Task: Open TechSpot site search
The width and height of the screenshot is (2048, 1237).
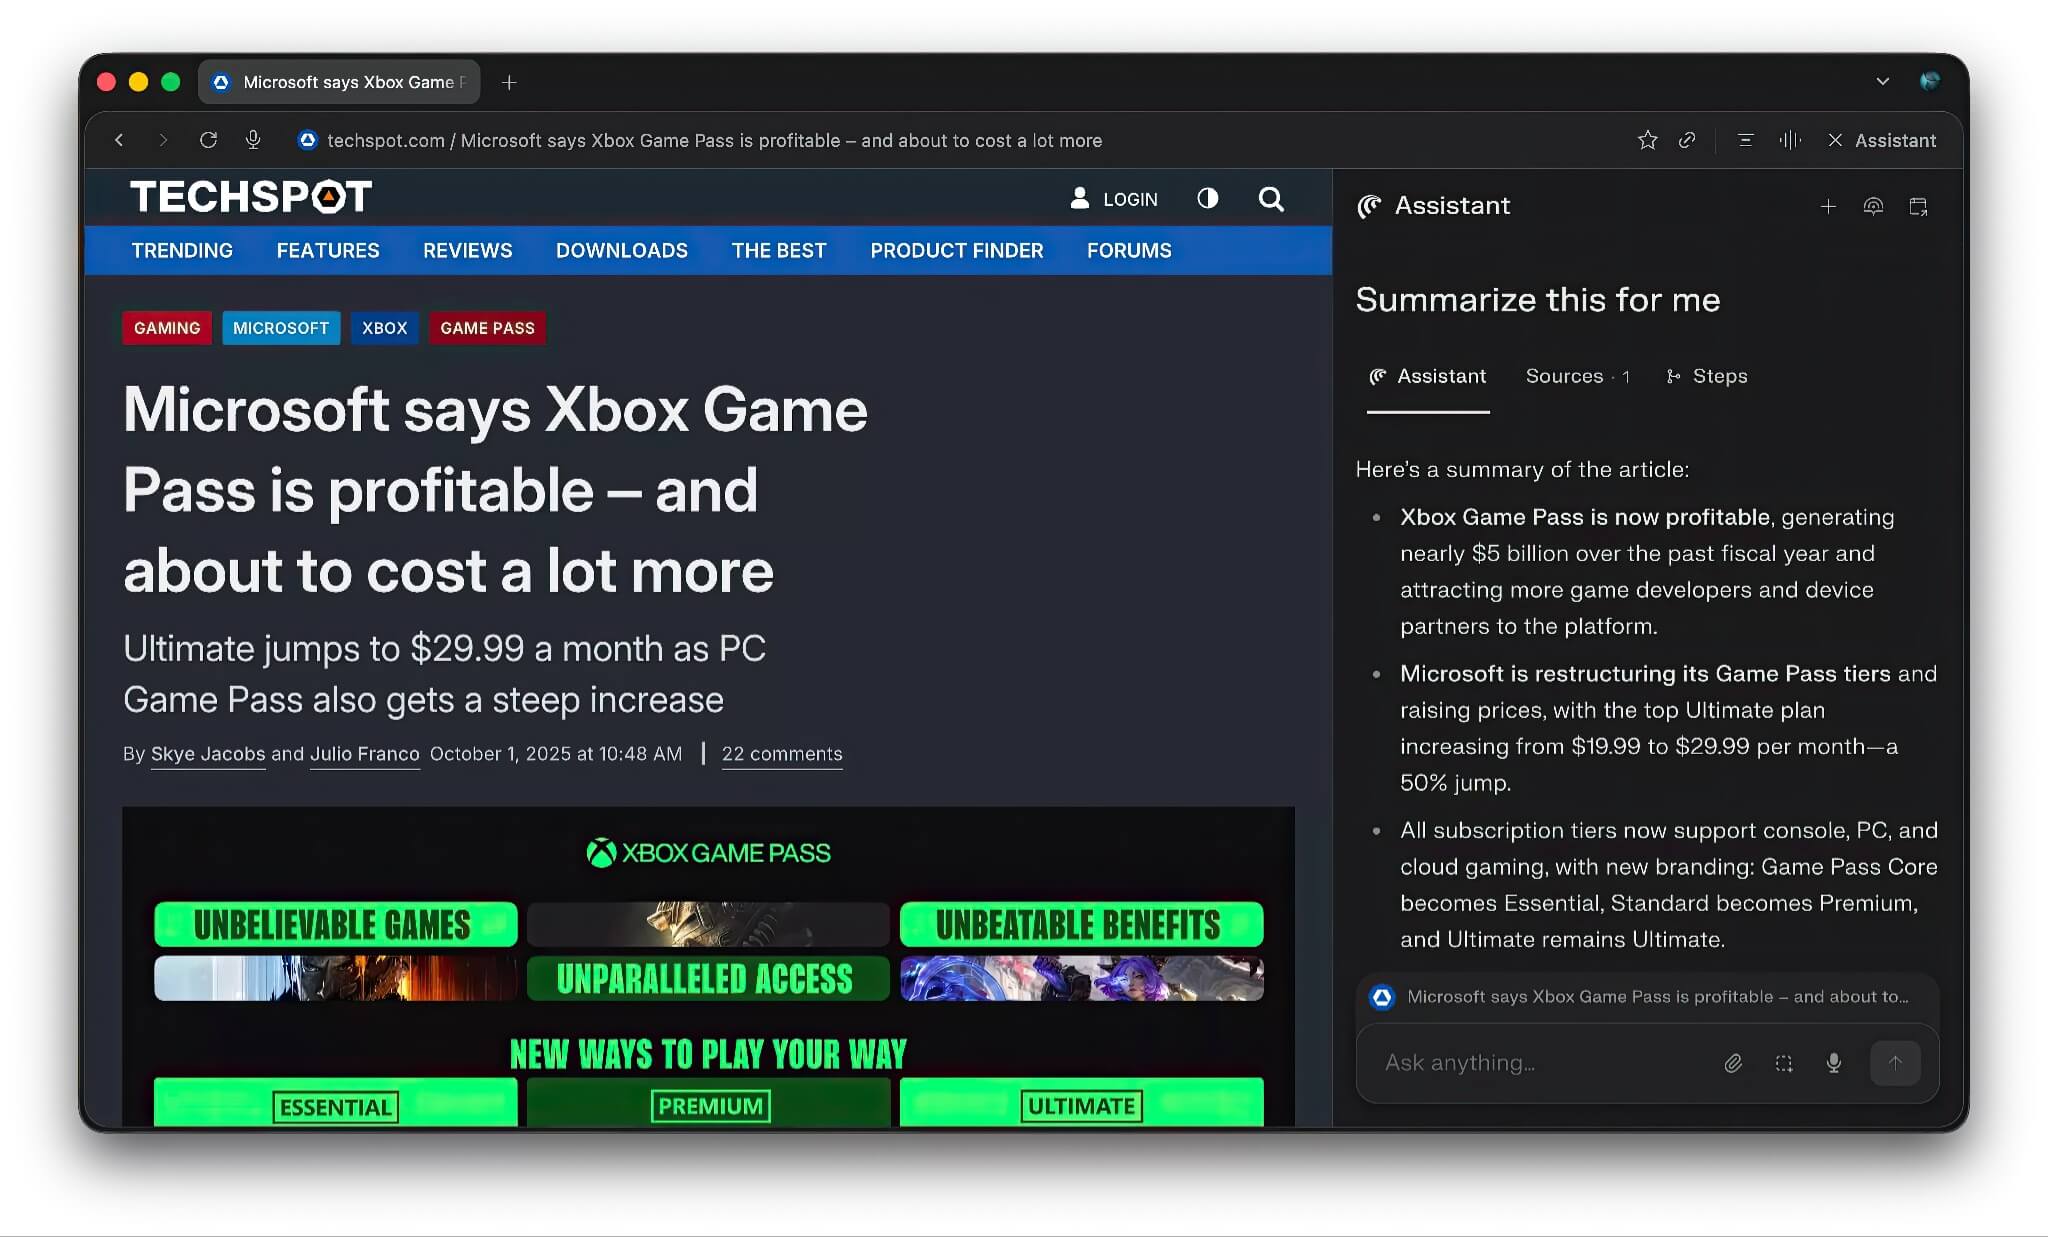Action: click(x=1270, y=199)
